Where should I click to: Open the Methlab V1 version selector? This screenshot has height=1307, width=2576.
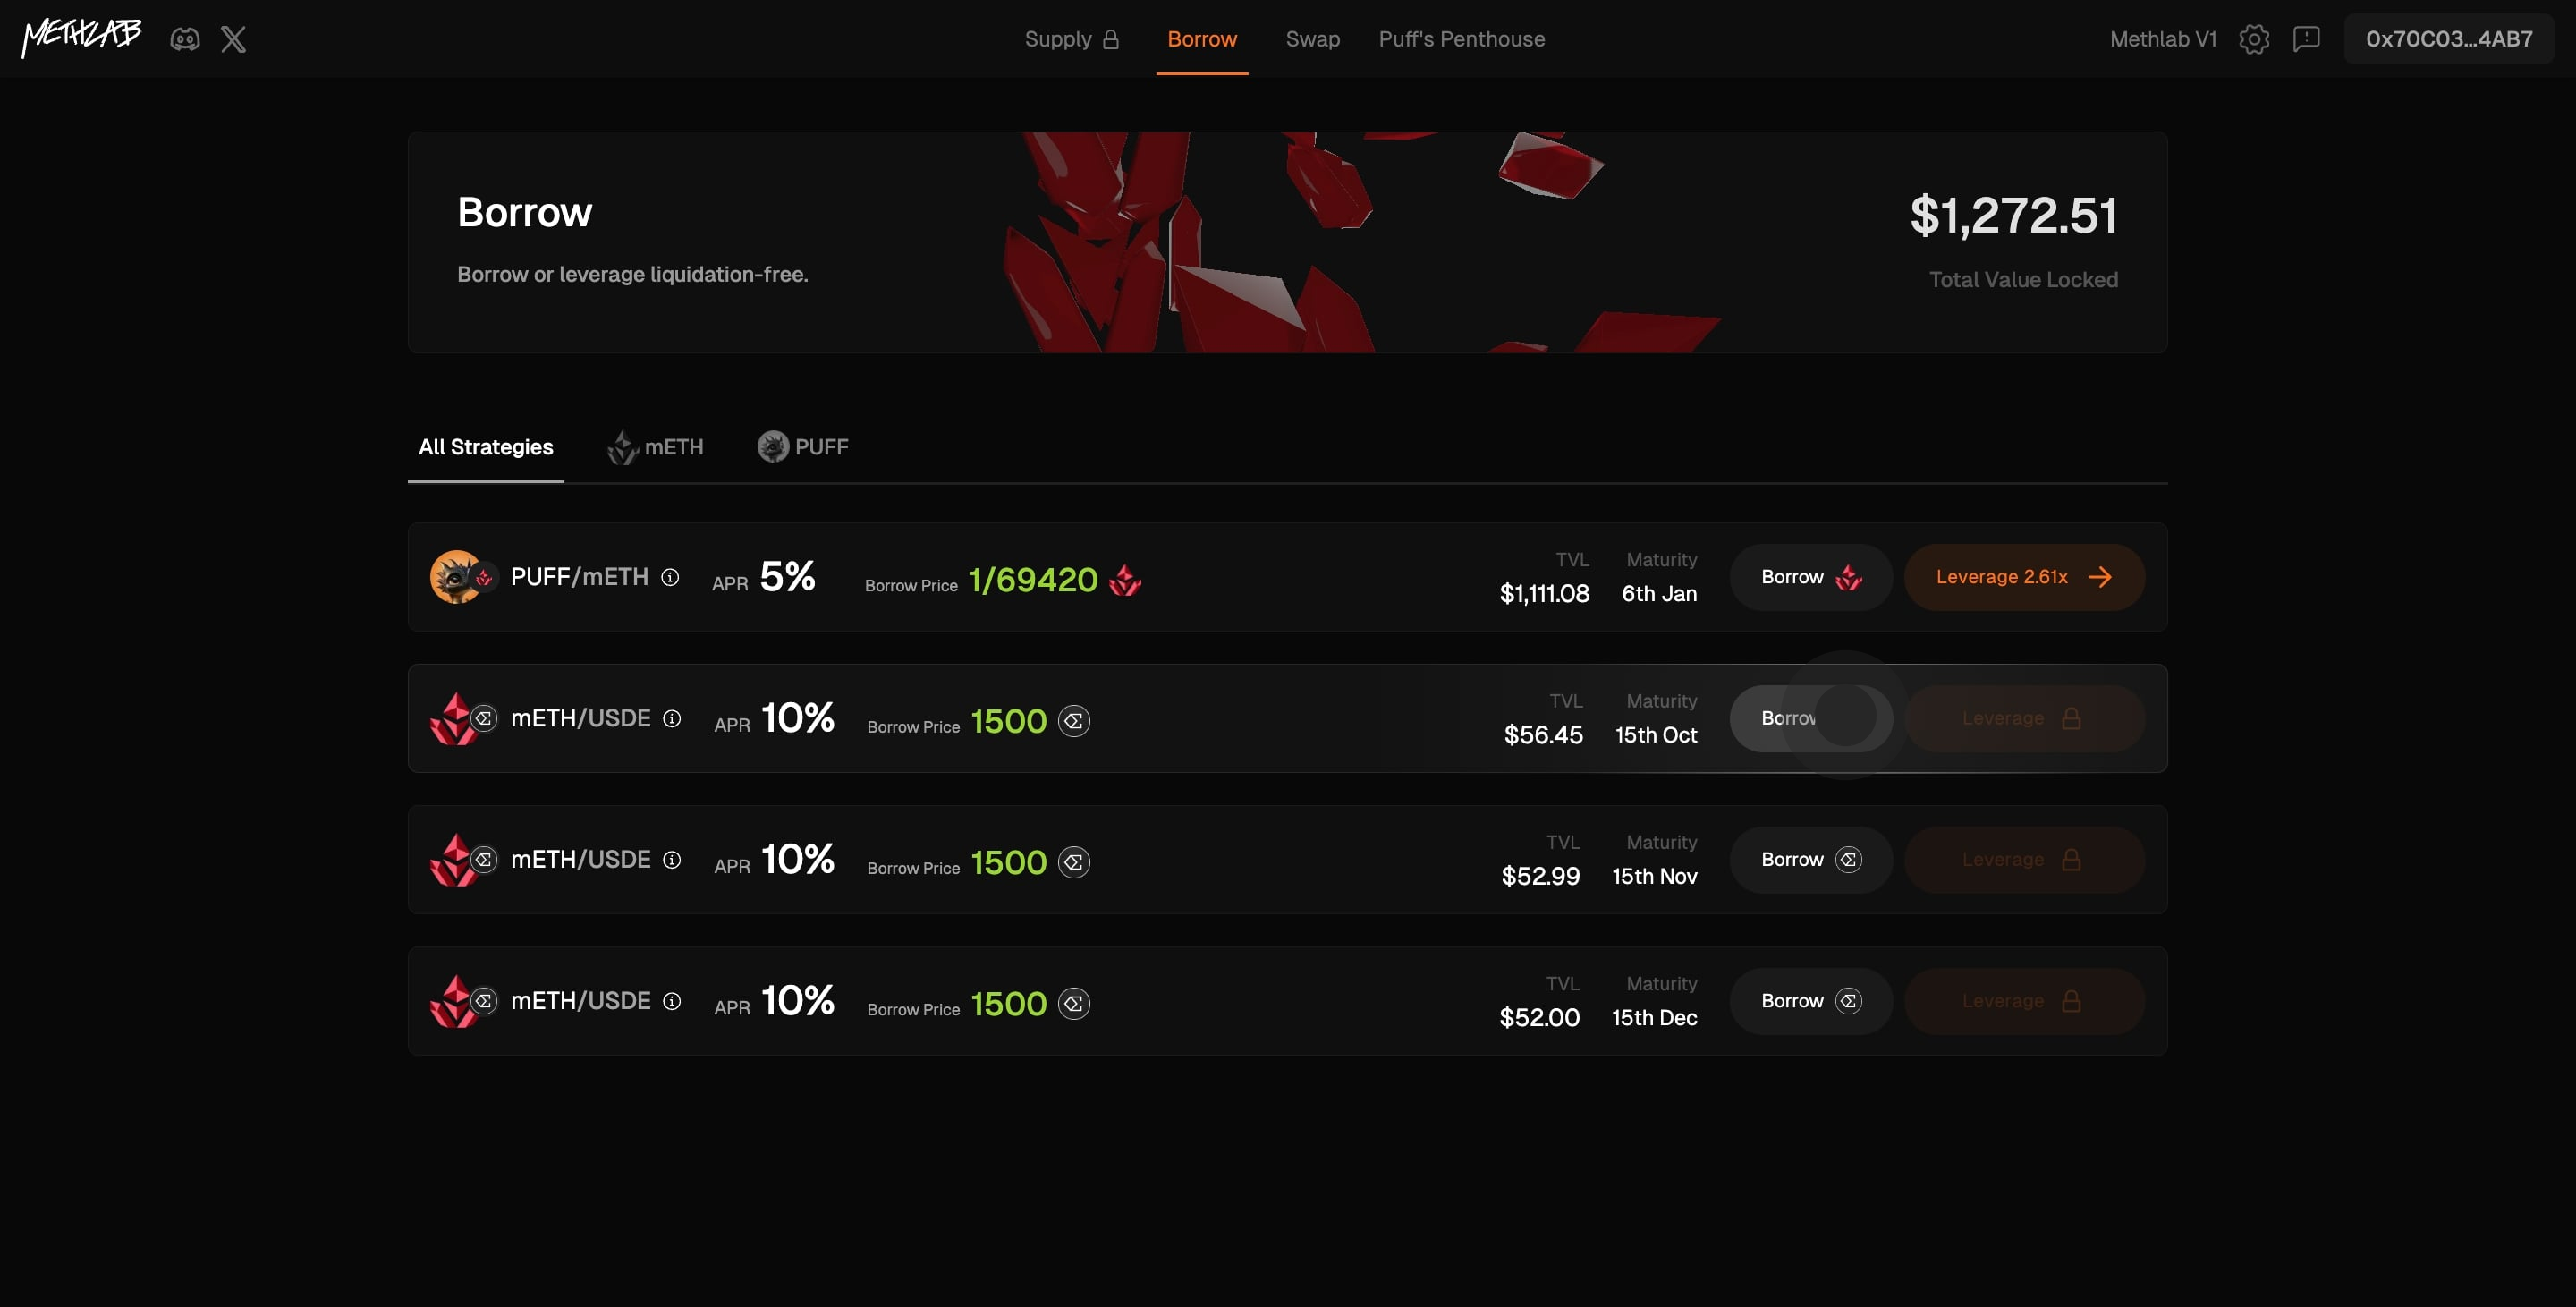(x=2162, y=39)
